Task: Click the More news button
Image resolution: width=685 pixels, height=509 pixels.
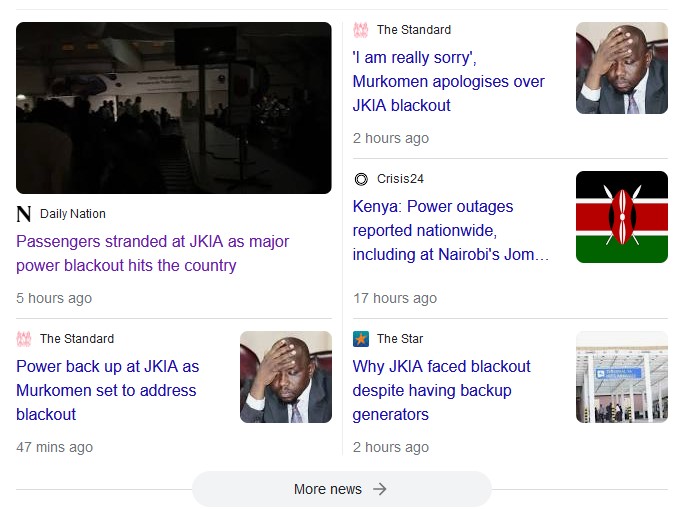Action: coord(342,489)
